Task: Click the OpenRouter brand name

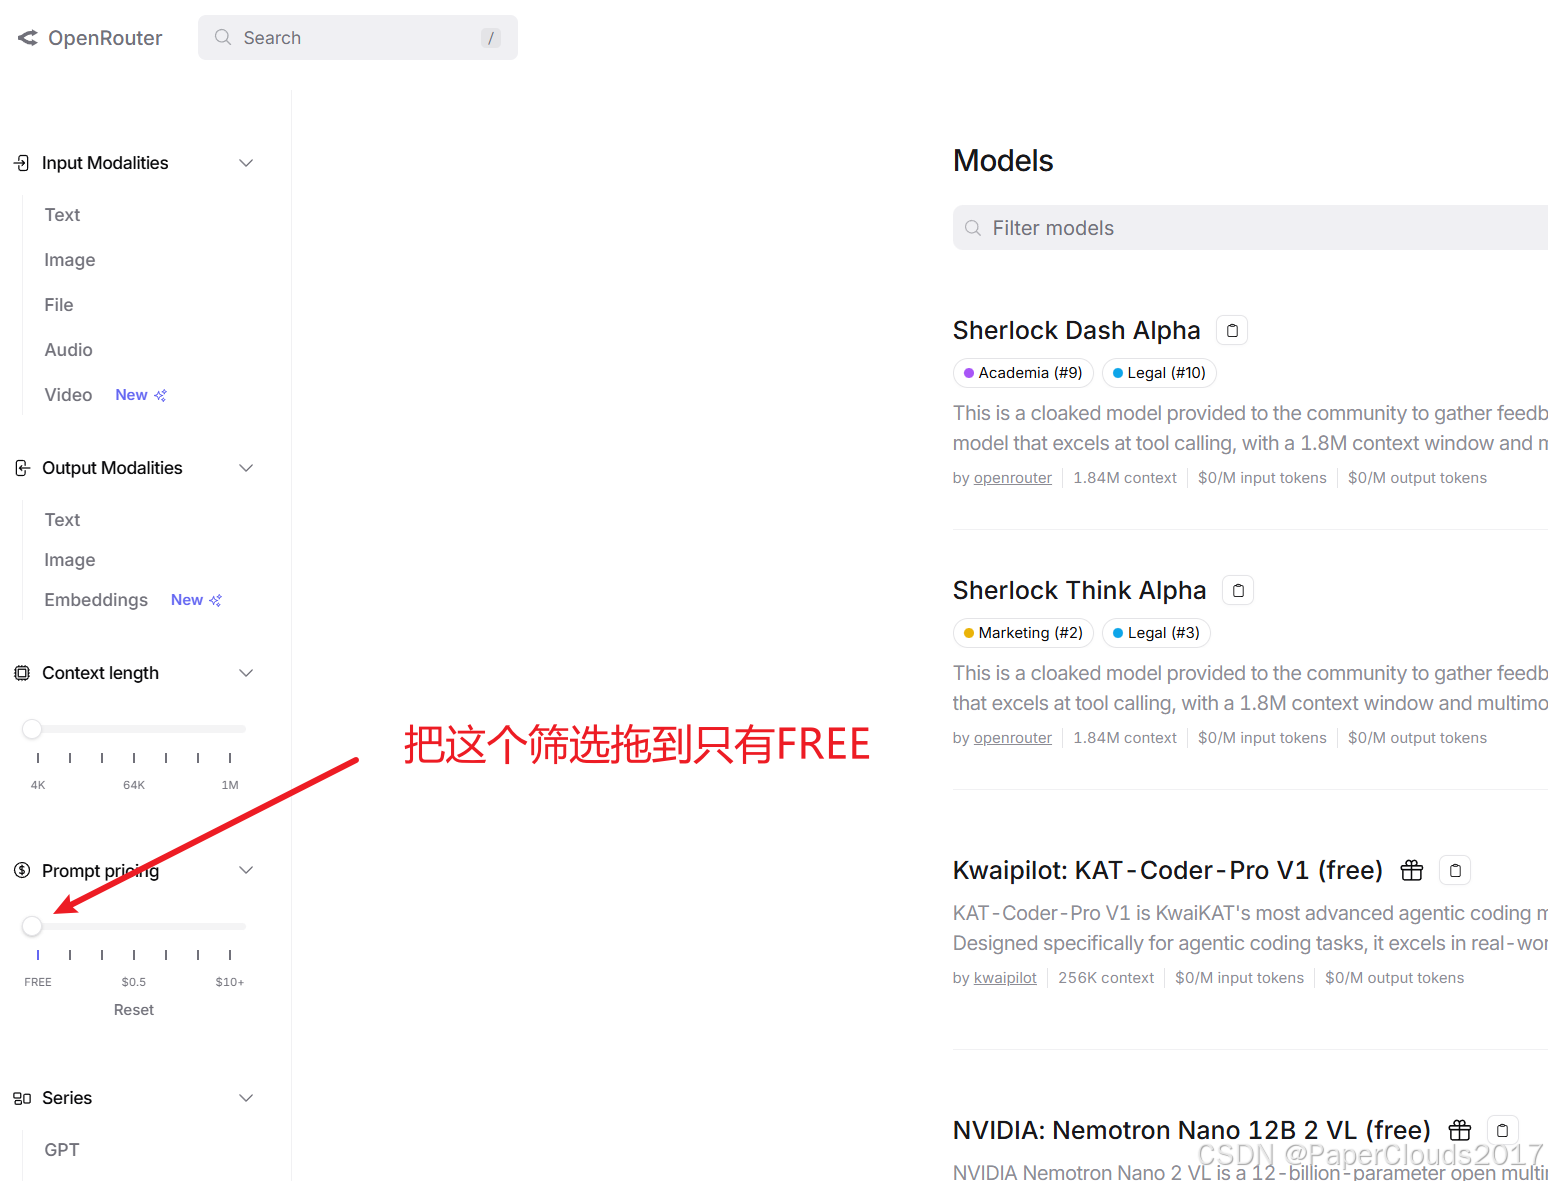Action: pos(105,38)
